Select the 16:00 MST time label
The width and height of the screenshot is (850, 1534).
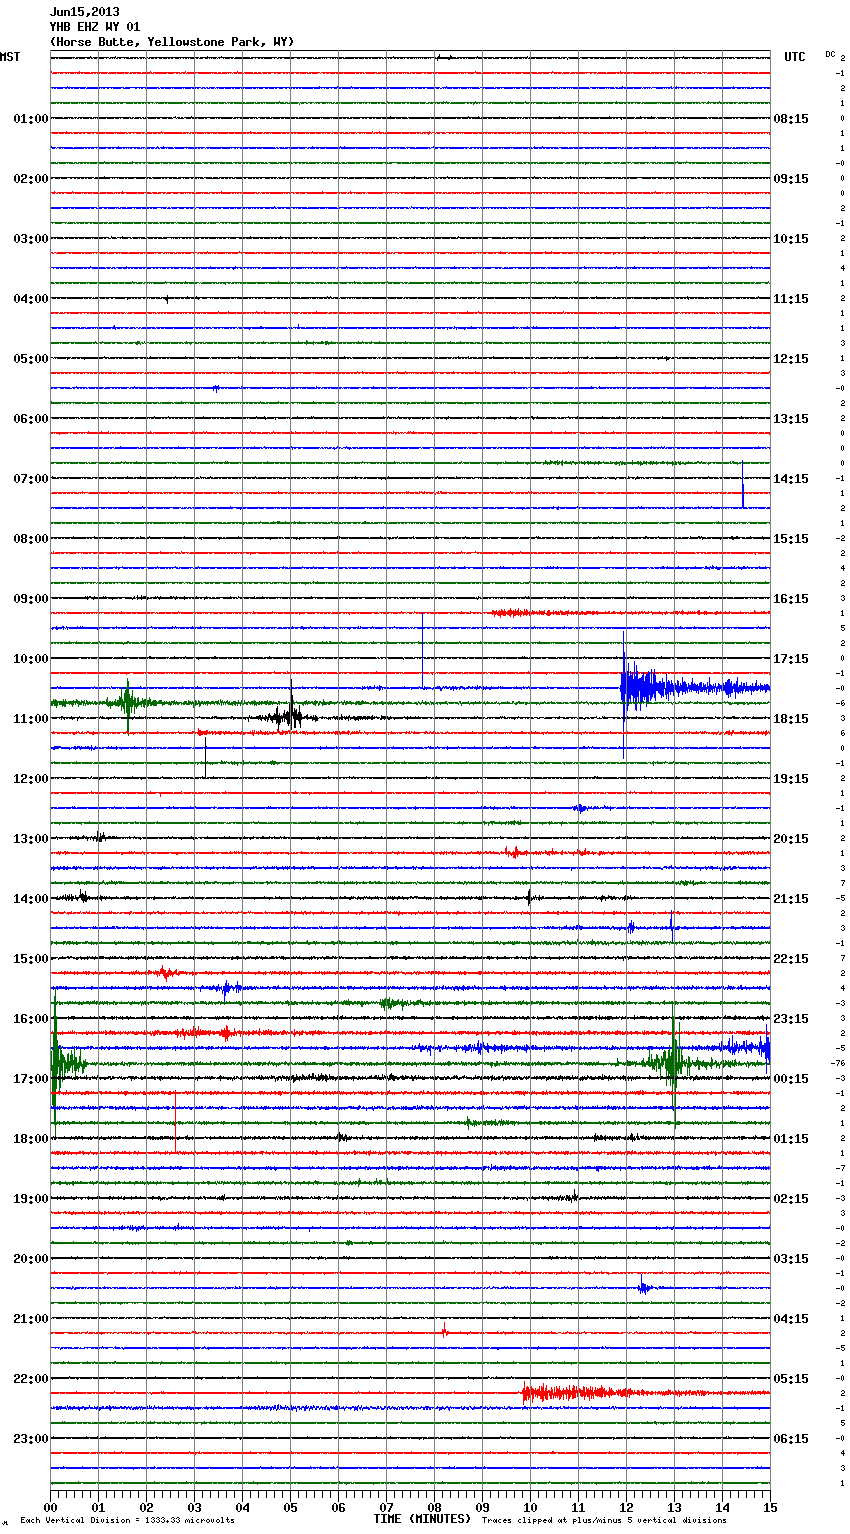30,1019
